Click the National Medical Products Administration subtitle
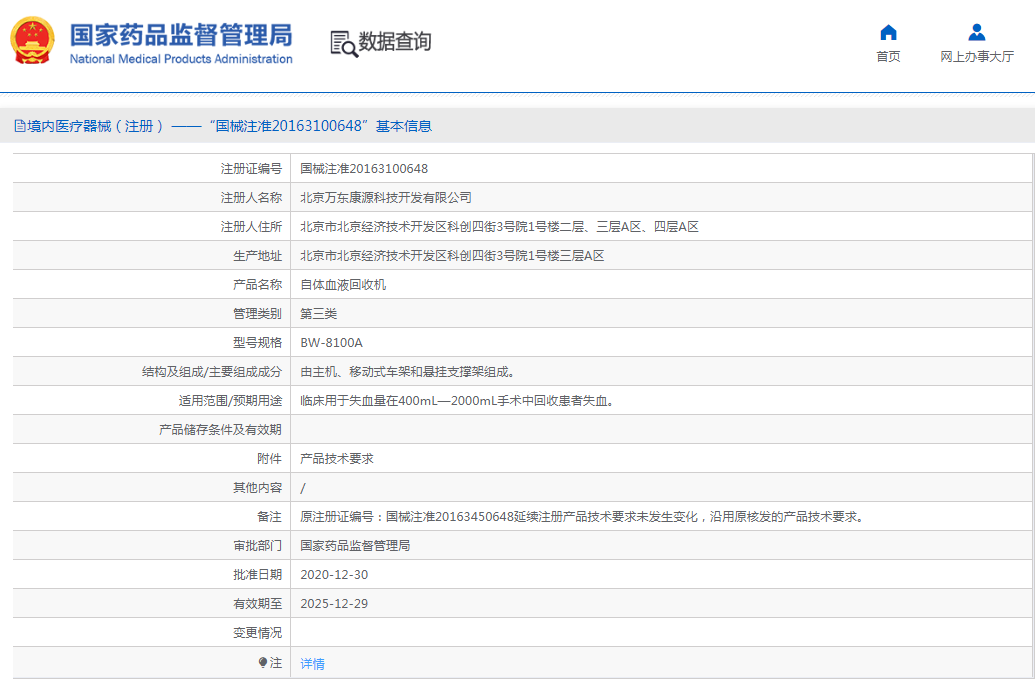Viewport: 1035px width, 681px height. 181,59
